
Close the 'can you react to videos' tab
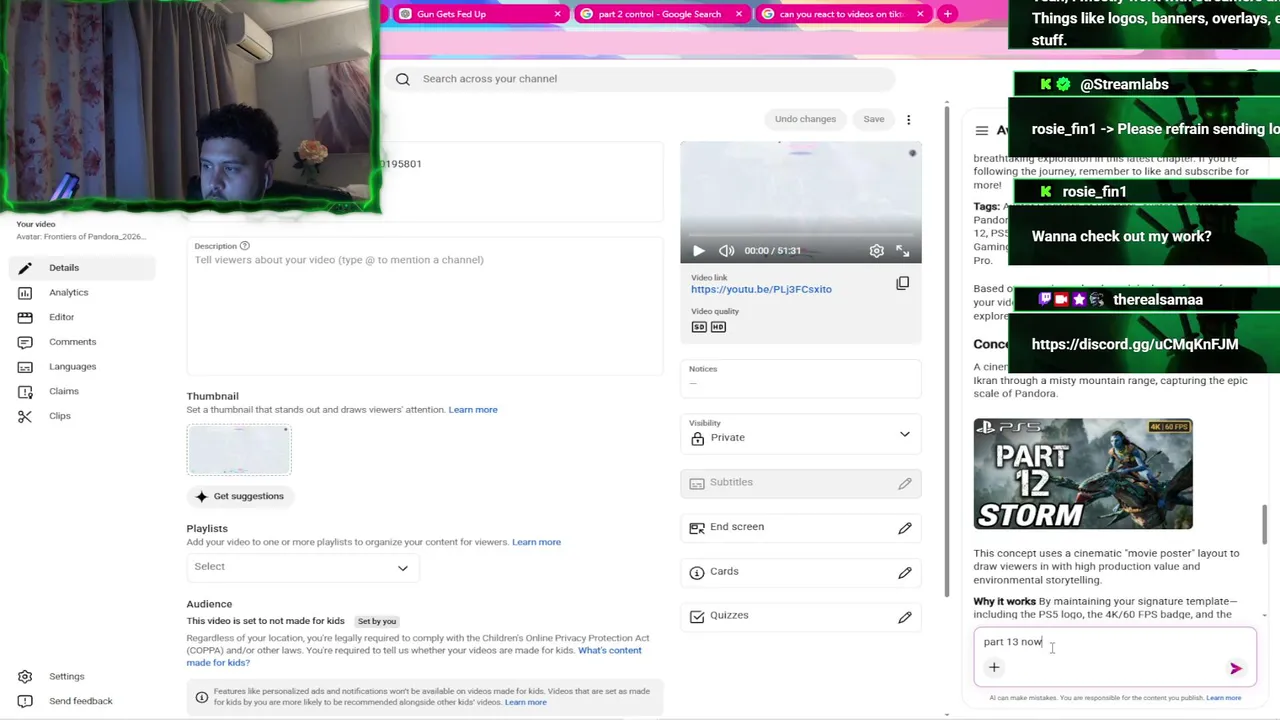point(920,14)
